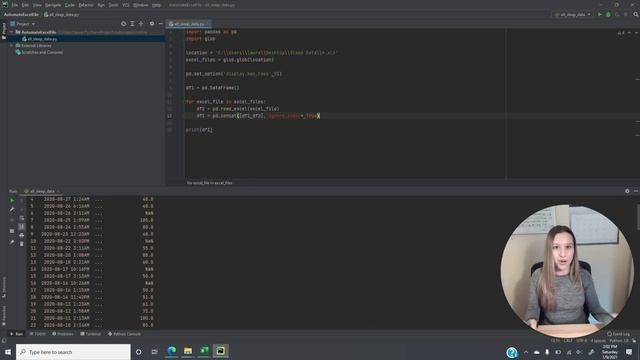
Task: Open the Terminal tool window tab
Action: 91,334
